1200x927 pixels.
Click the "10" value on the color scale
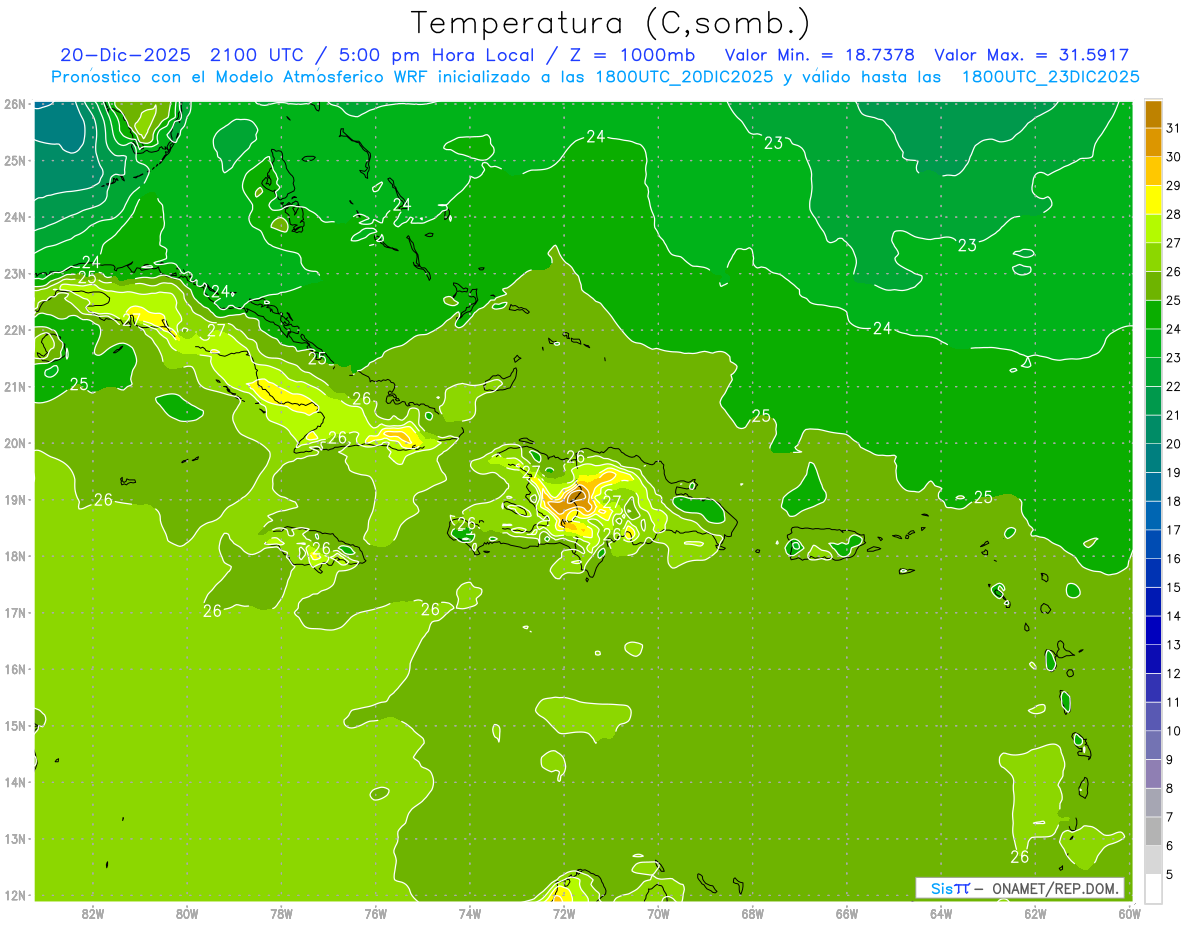(x=1173, y=731)
